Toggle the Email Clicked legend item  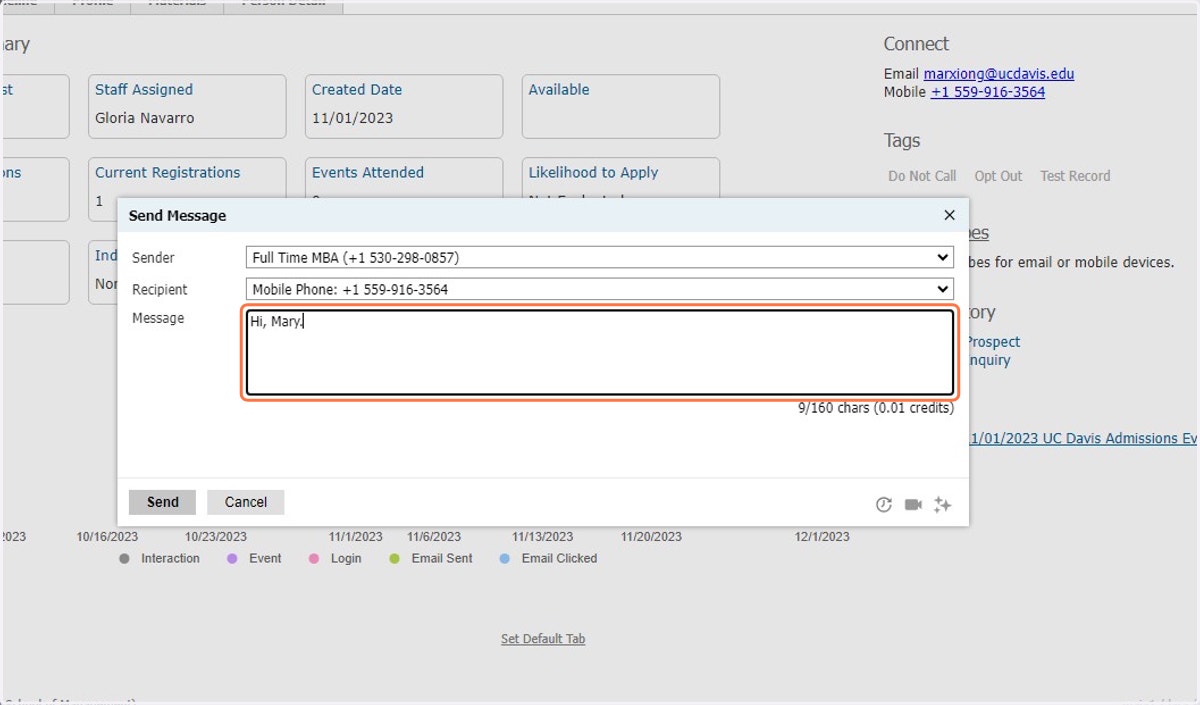(x=548, y=559)
